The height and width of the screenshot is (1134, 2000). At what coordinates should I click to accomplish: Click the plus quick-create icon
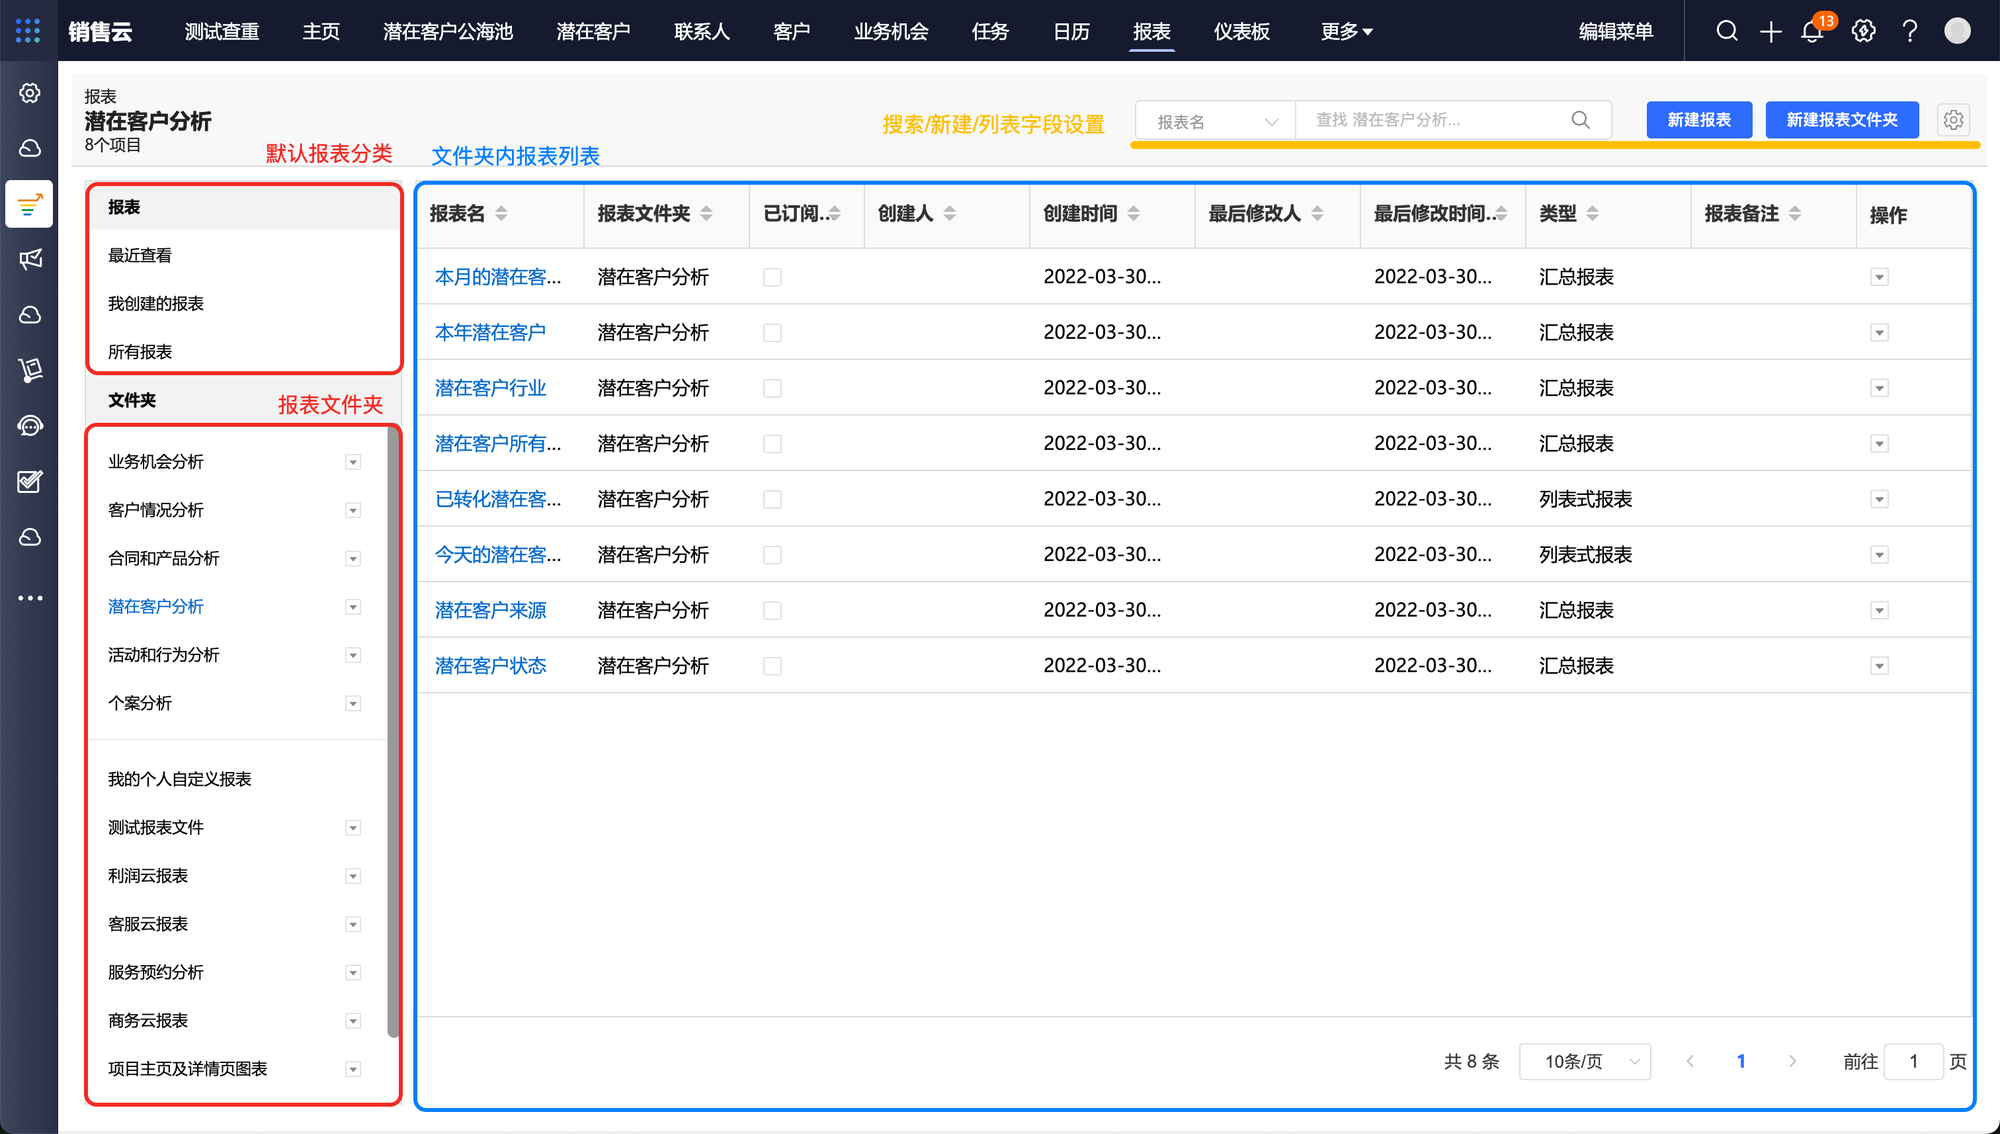(1771, 32)
